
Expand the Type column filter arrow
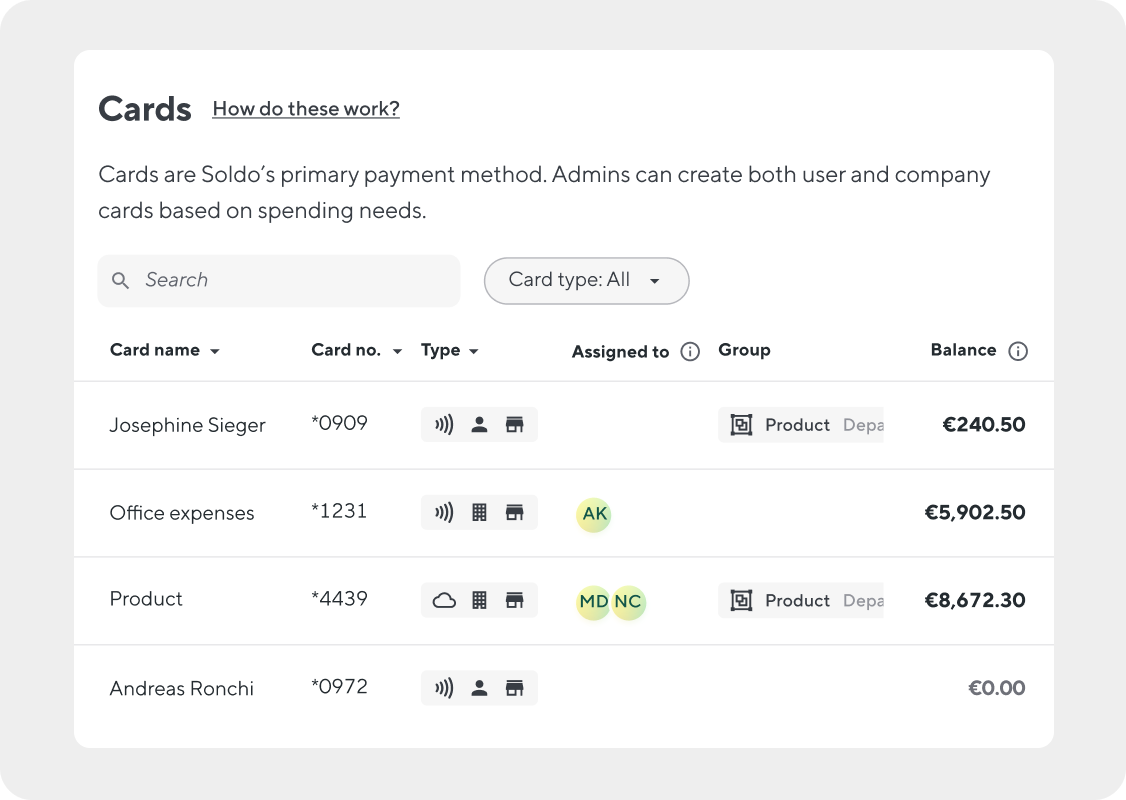coord(474,352)
